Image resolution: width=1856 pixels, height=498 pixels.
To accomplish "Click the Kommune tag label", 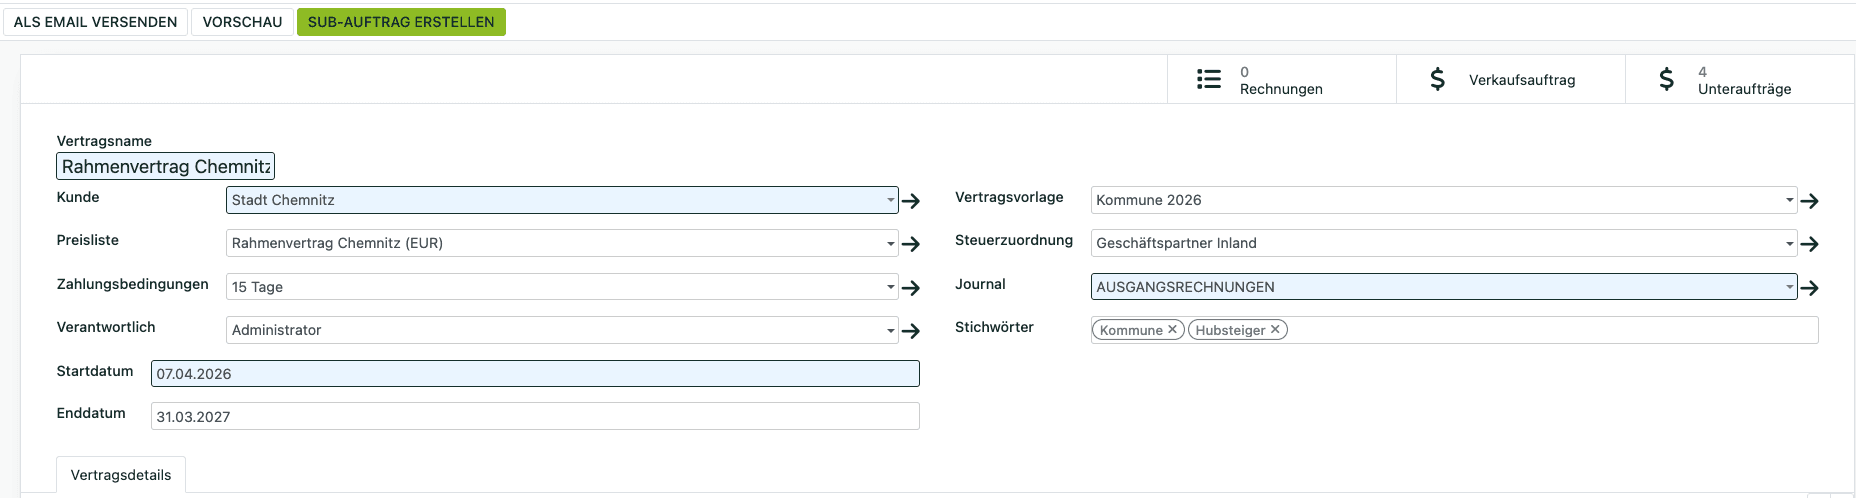I will click(1131, 330).
